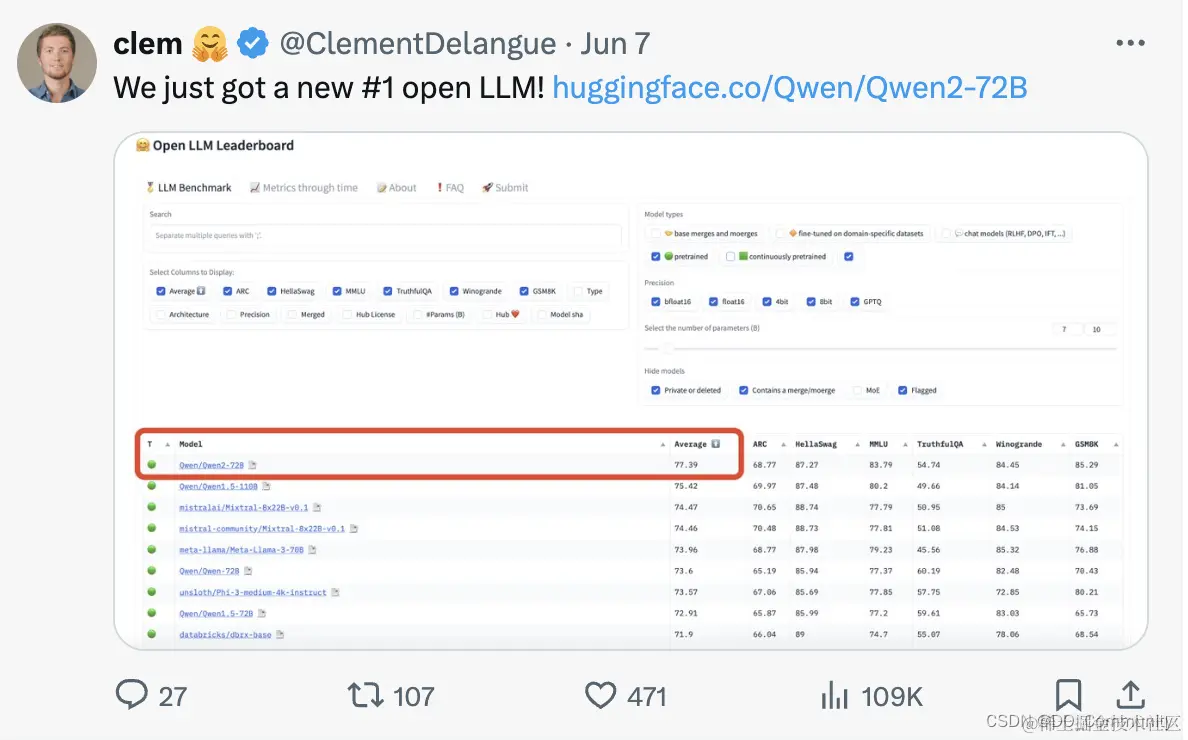The height and width of the screenshot is (740, 1188).
Task: Click clem's profile avatar
Action: pos(57,63)
